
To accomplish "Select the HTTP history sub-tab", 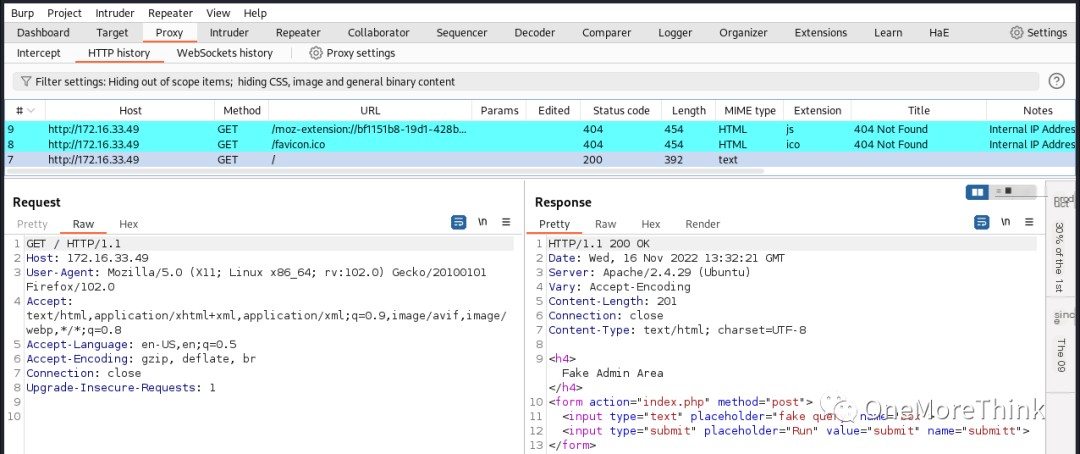I will (x=118, y=53).
